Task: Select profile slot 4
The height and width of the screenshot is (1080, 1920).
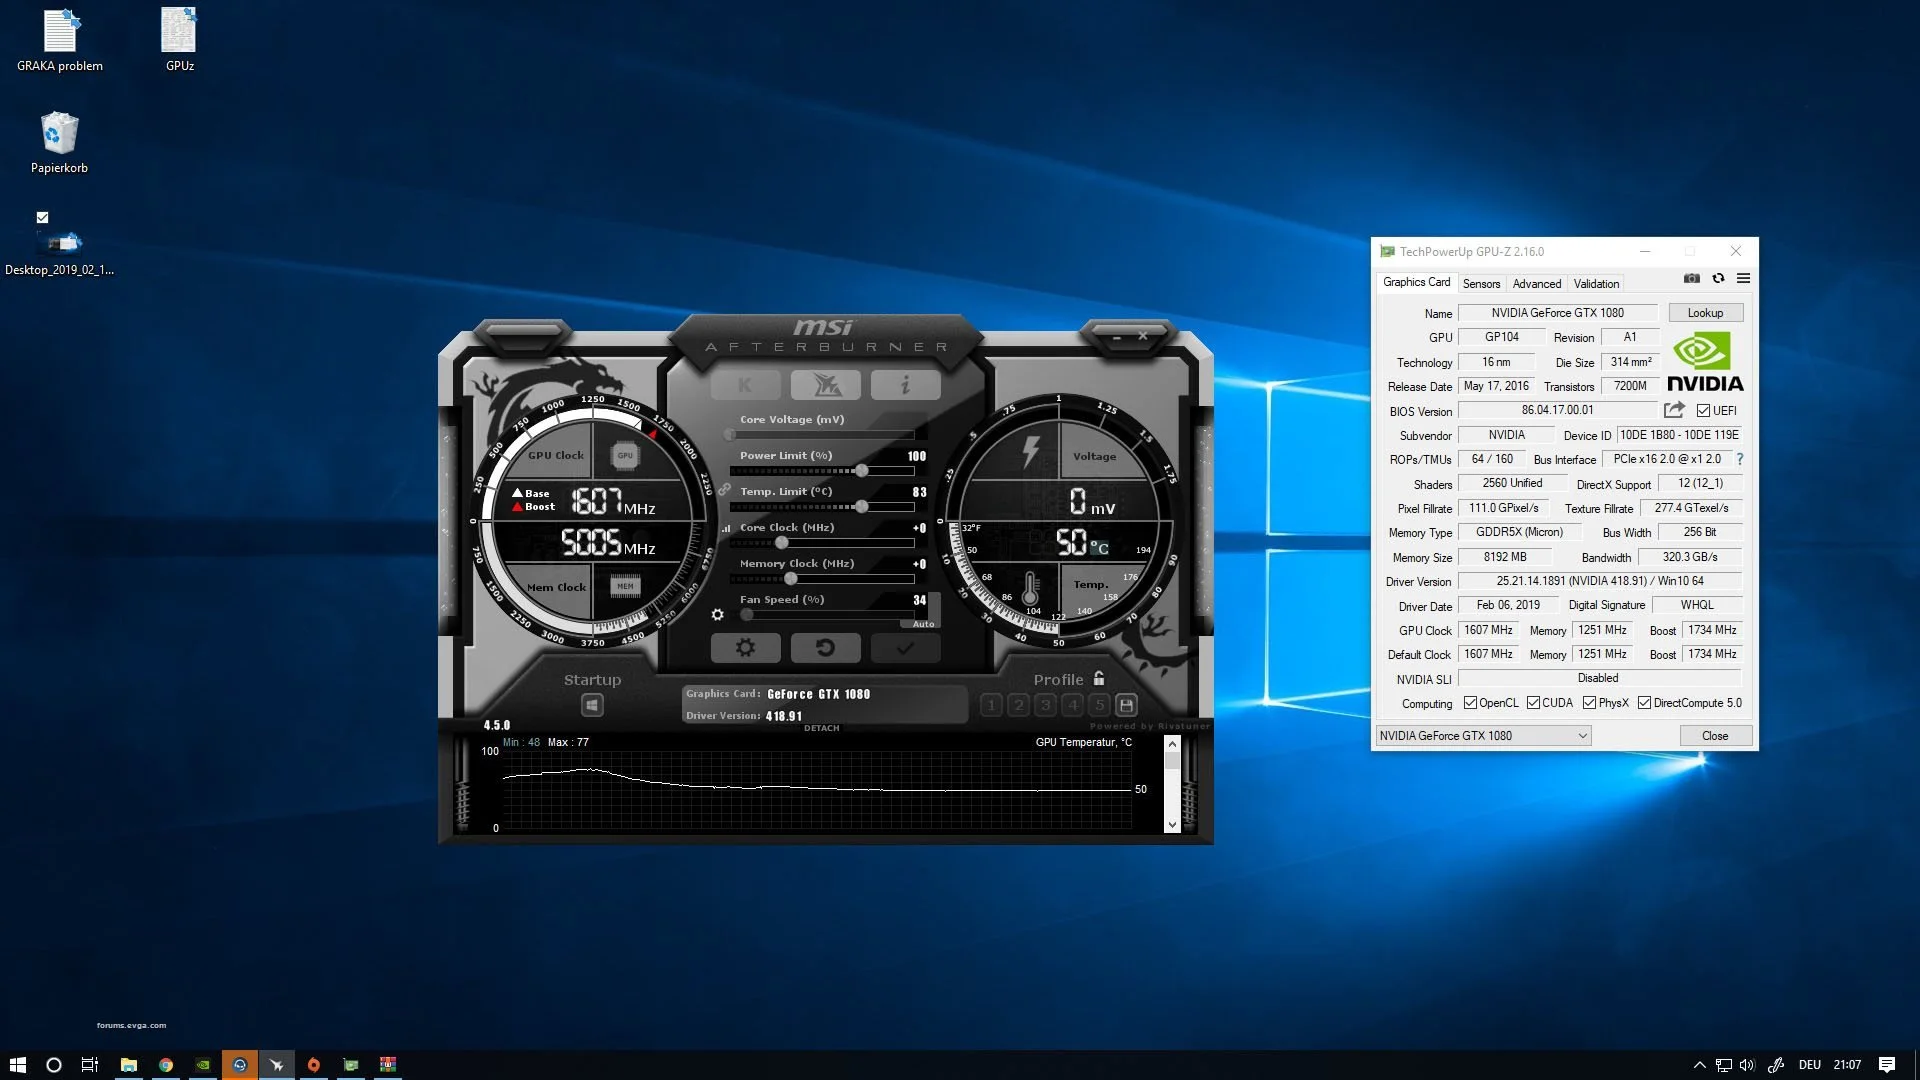Action: click(1072, 705)
